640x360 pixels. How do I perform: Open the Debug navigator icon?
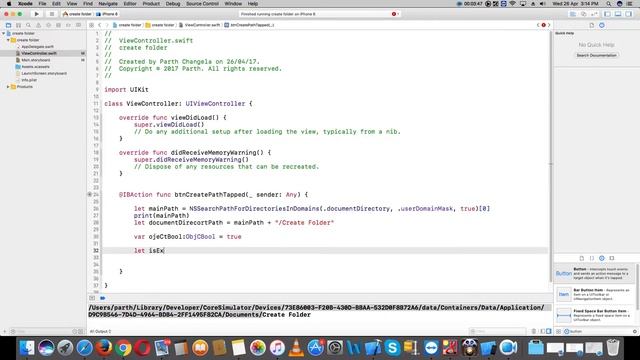(x=58, y=25)
